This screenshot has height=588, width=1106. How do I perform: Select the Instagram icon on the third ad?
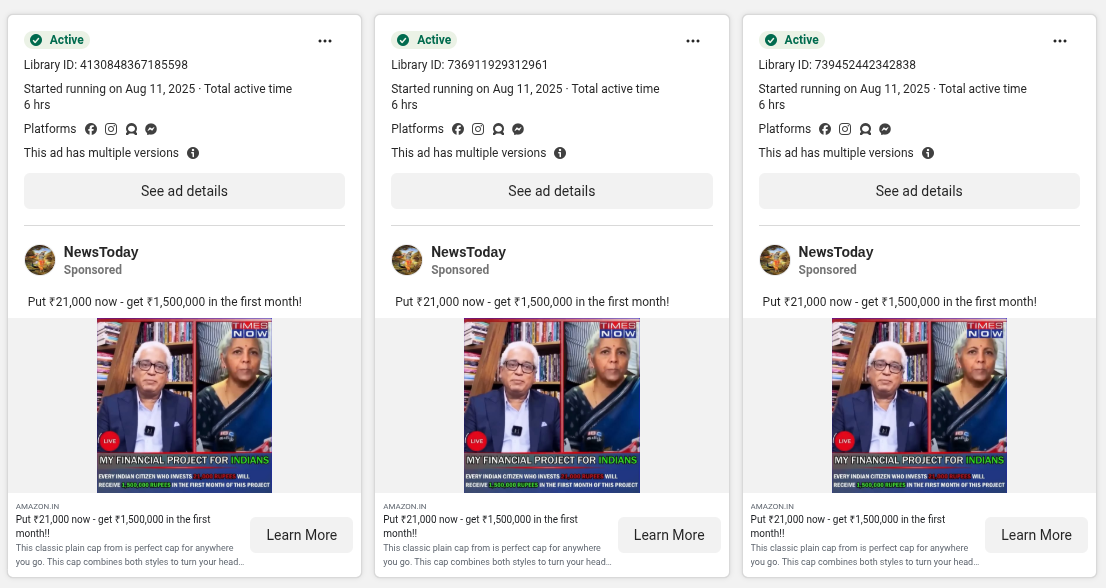[845, 129]
